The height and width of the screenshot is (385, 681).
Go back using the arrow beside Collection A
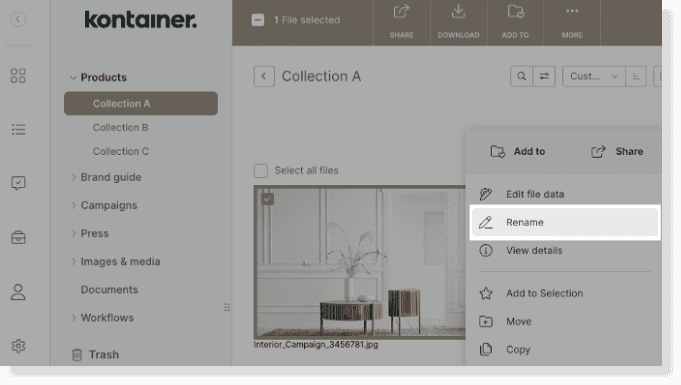(264, 76)
